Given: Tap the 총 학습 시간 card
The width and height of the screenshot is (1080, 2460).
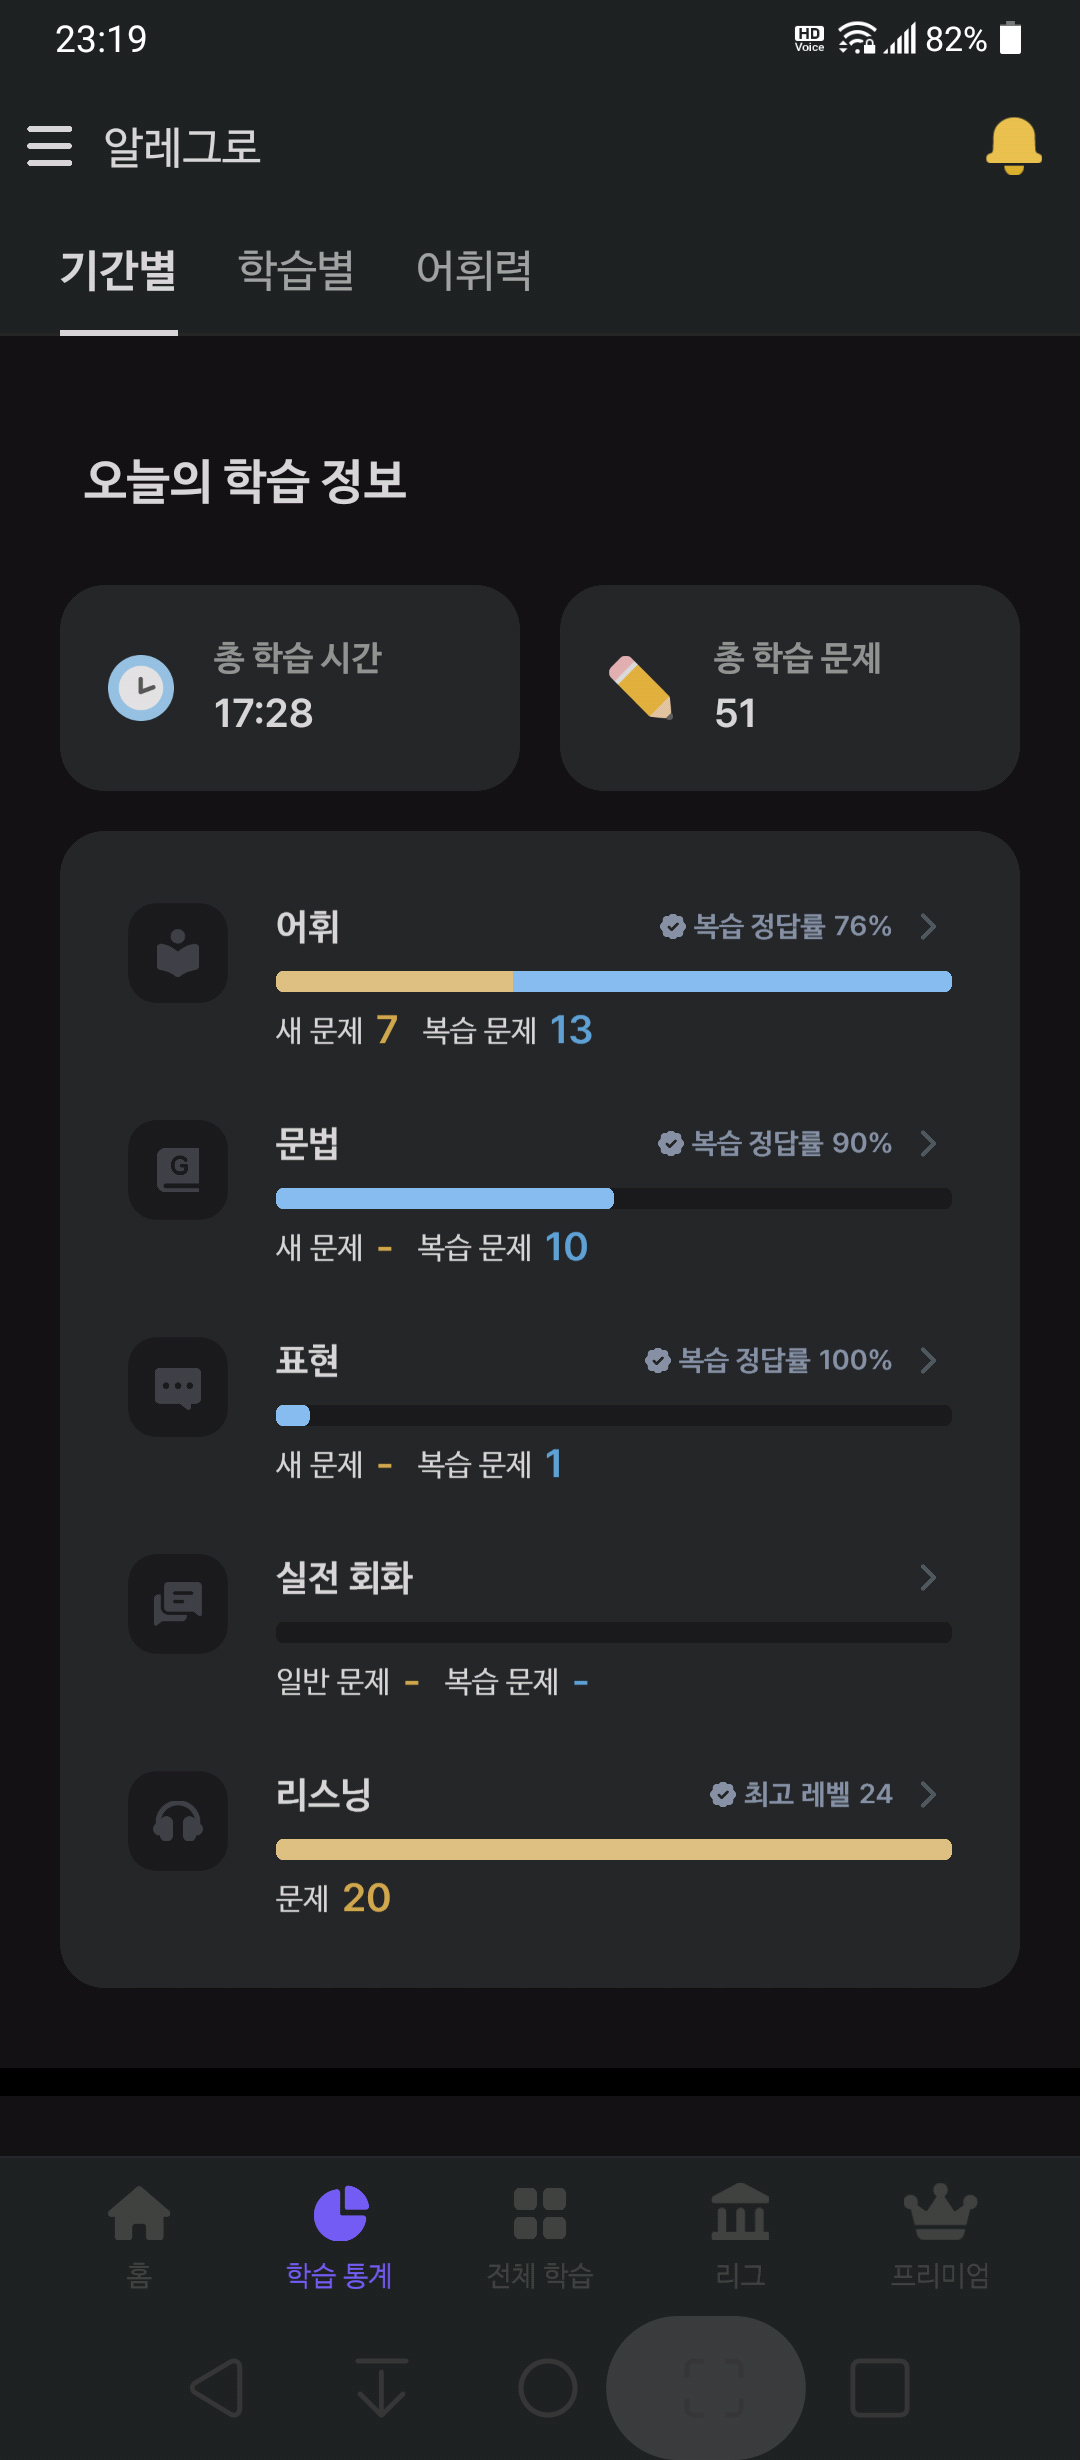Looking at the screenshot, I should 290,688.
